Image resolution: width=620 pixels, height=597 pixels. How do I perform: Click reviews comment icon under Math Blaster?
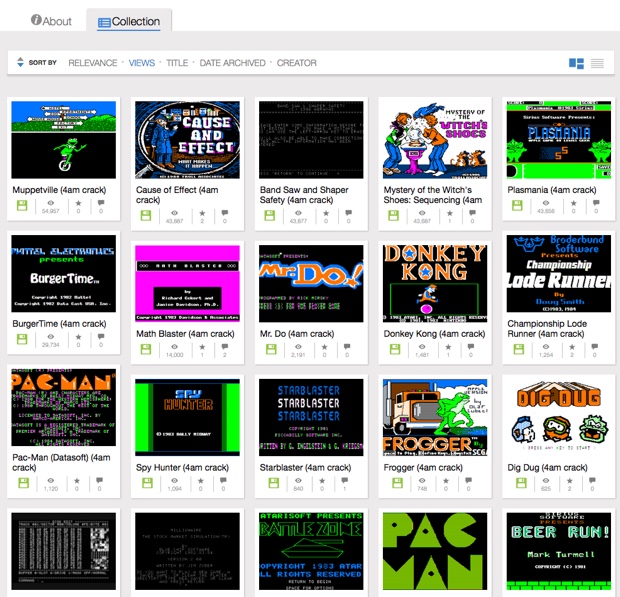coord(225,347)
